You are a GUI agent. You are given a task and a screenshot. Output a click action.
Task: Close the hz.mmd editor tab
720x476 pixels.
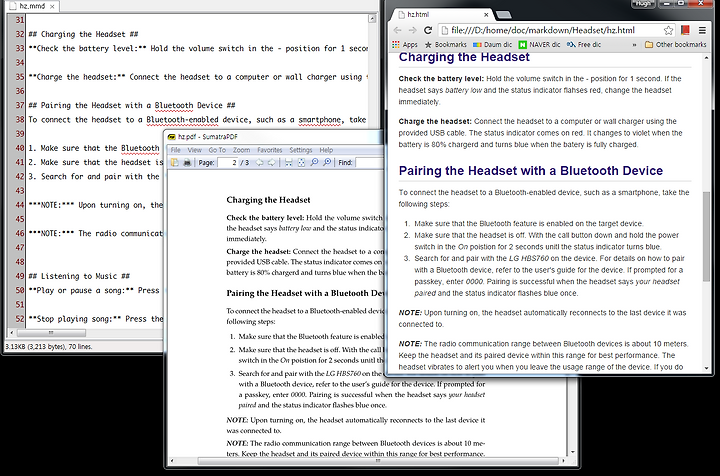click(x=52, y=6)
